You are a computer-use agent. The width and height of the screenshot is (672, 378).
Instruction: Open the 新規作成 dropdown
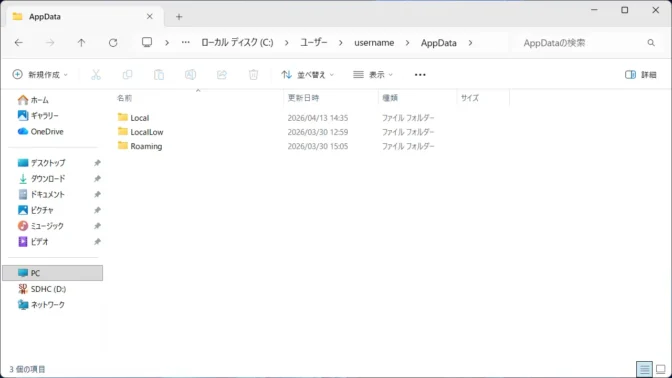point(40,75)
